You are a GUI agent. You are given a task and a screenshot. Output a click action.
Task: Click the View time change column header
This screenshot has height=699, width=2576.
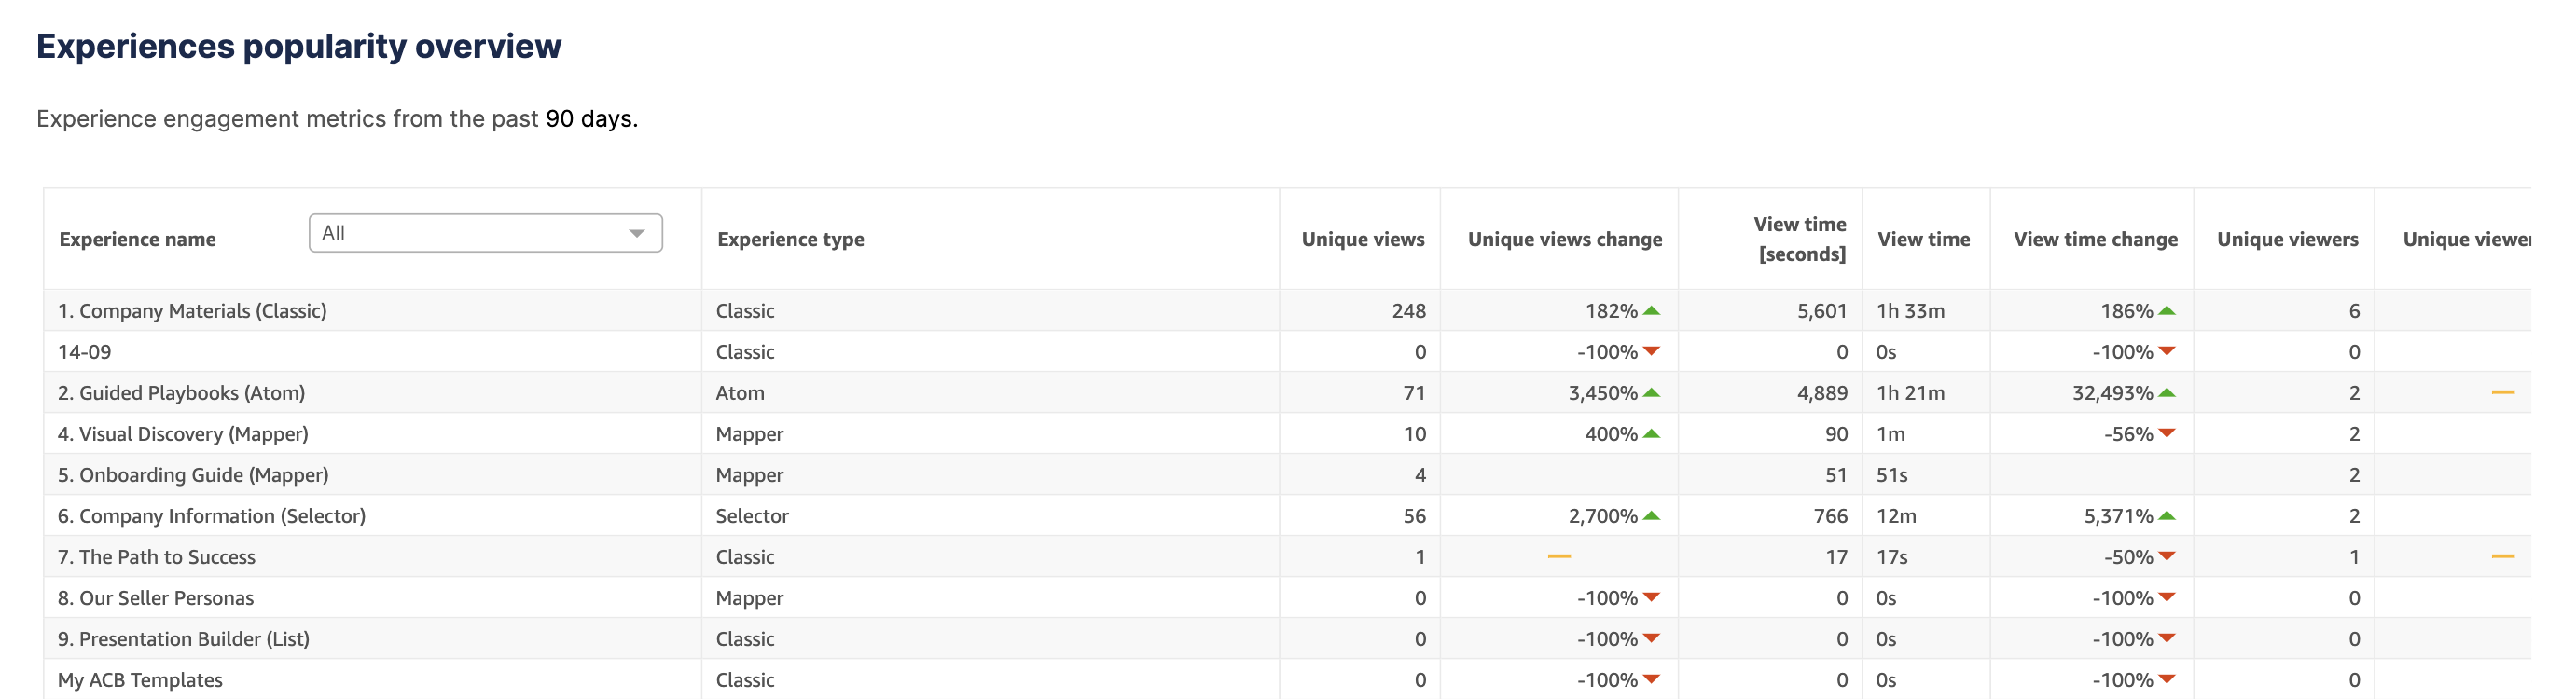(x=2095, y=239)
